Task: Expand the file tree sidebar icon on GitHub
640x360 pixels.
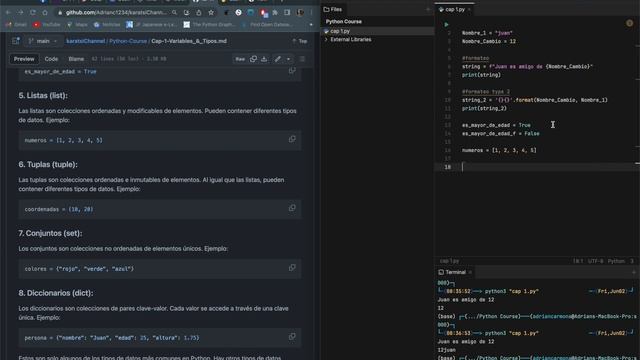Action: coord(16,41)
